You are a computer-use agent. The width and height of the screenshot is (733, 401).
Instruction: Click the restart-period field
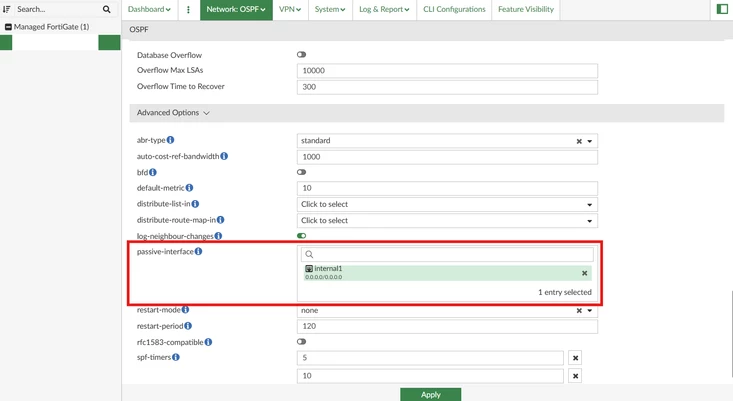(447, 326)
